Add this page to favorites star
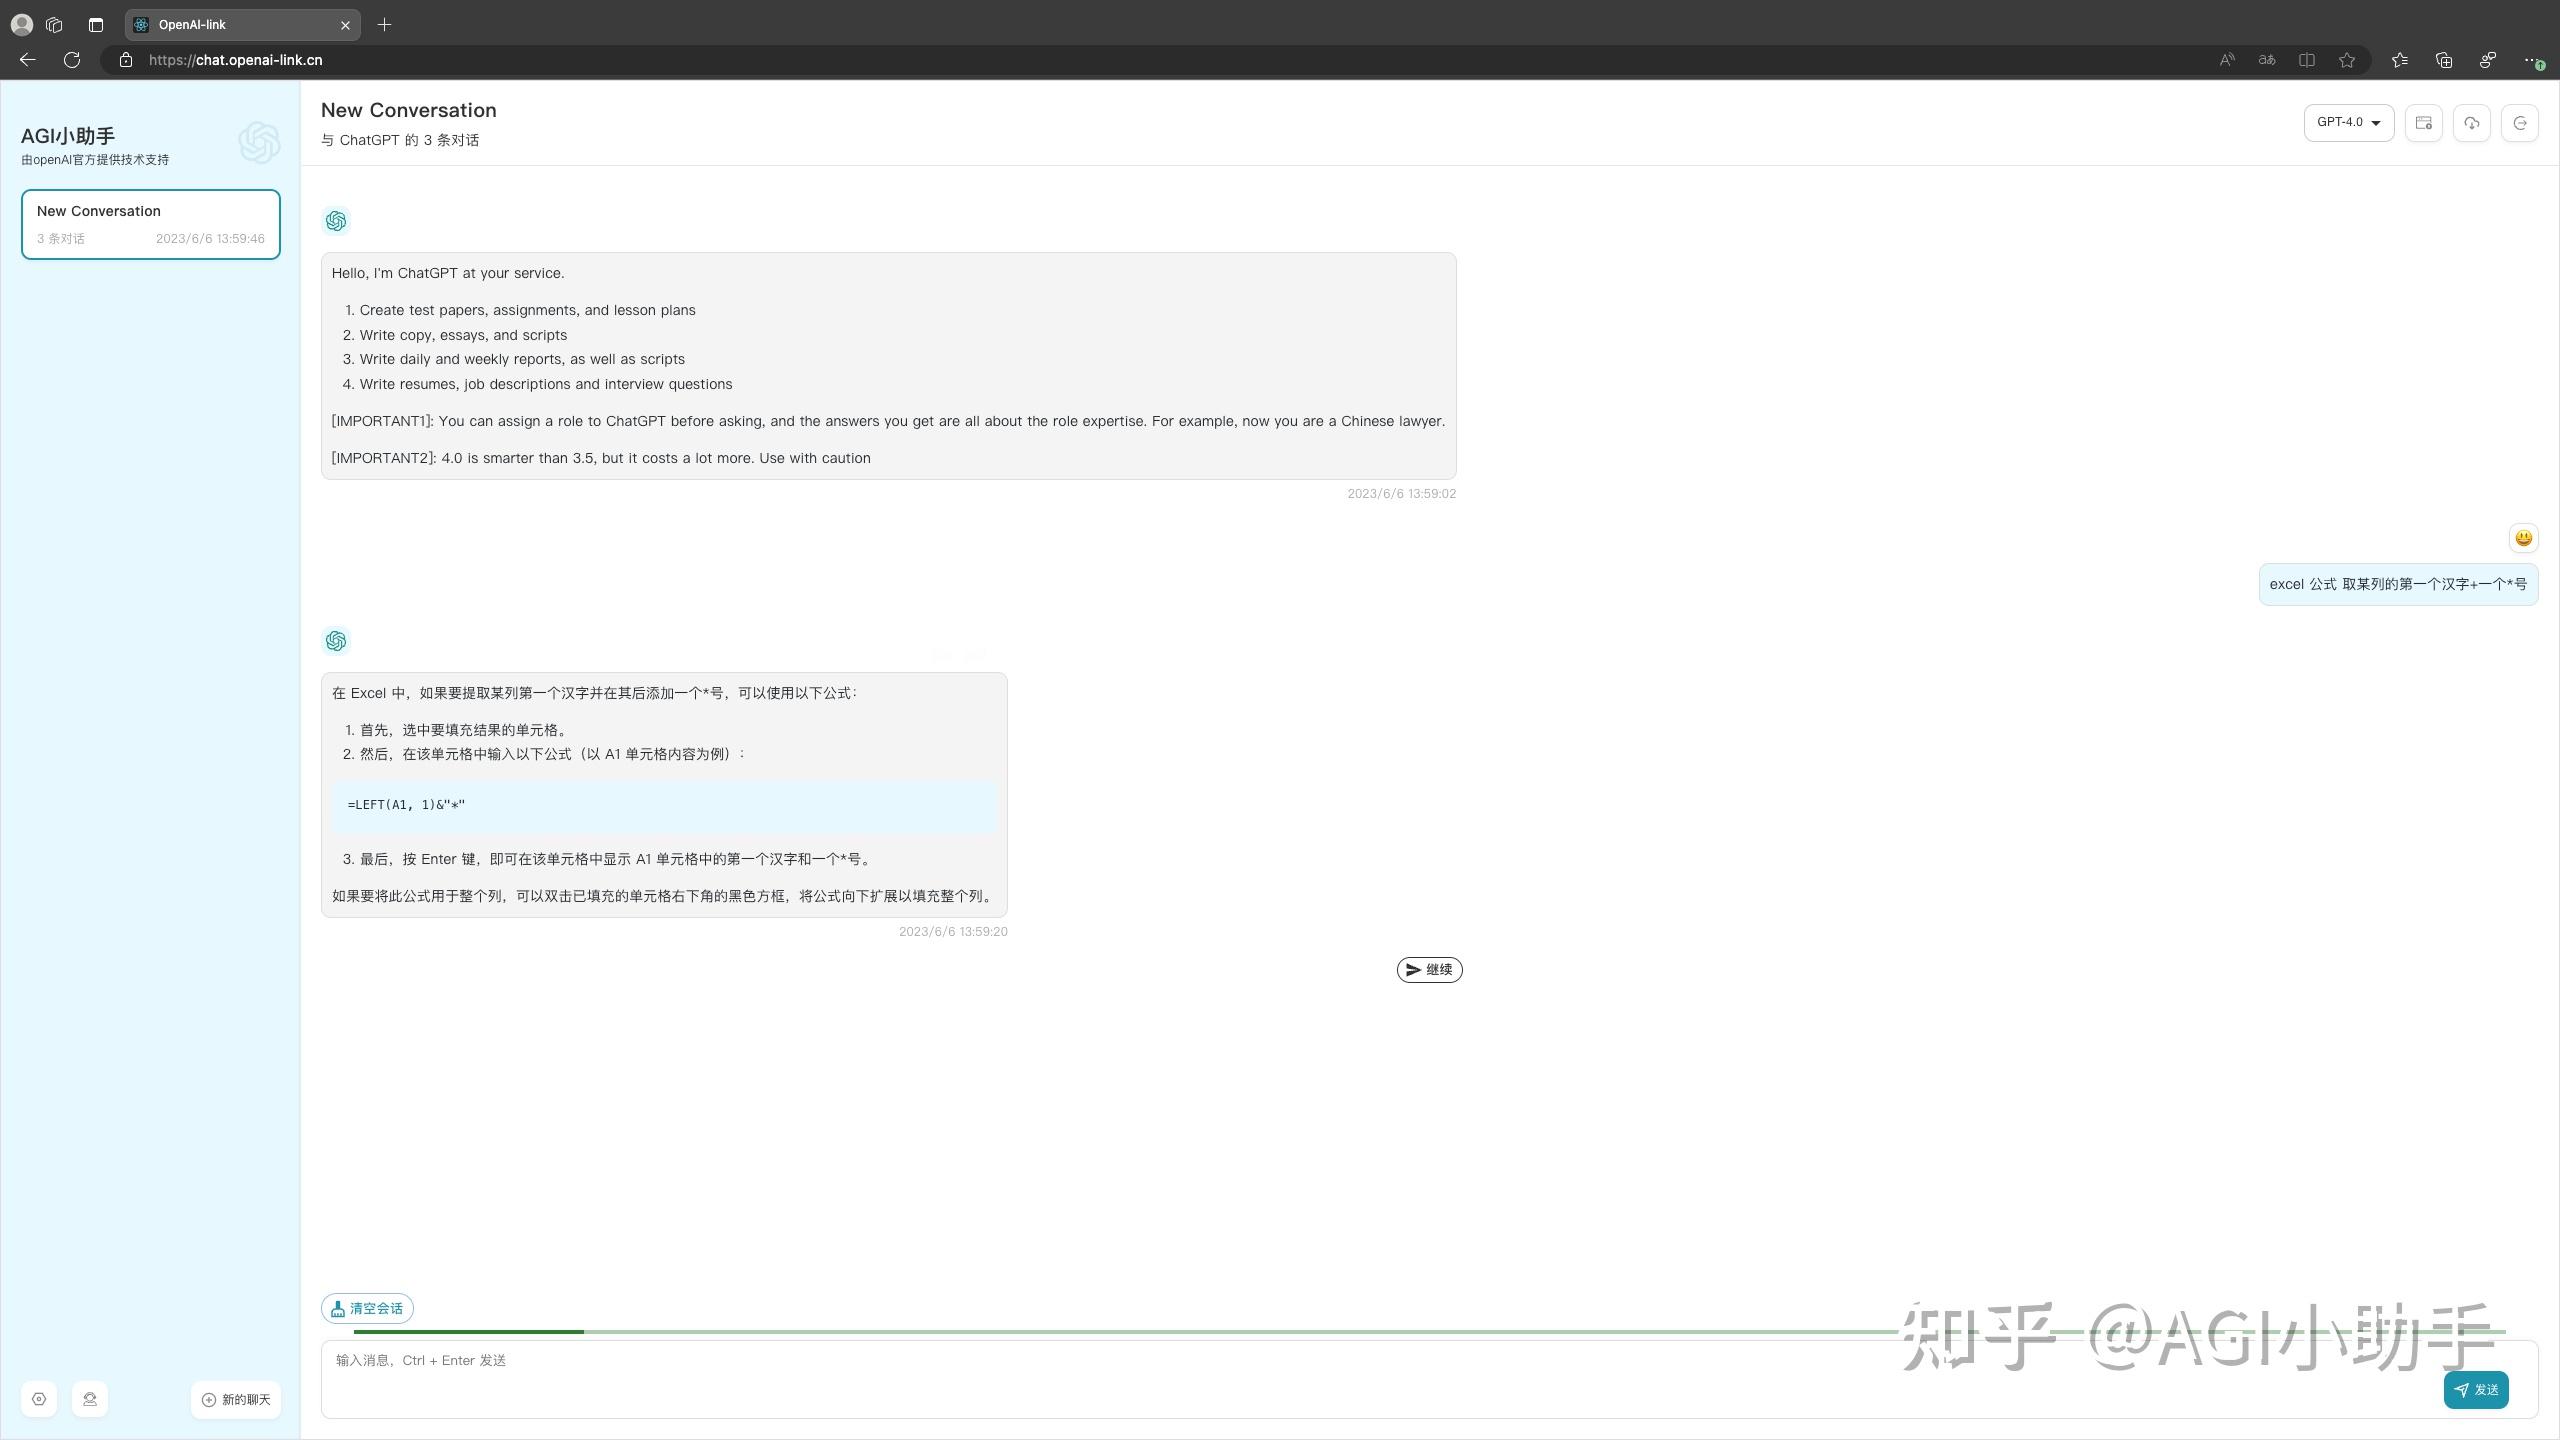2560x1440 pixels. [x=2347, y=60]
